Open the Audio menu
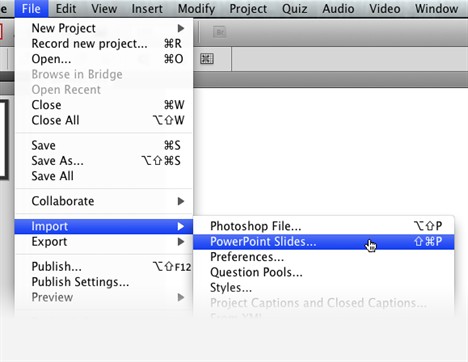468x362 pixels. [x=338, y=9]
